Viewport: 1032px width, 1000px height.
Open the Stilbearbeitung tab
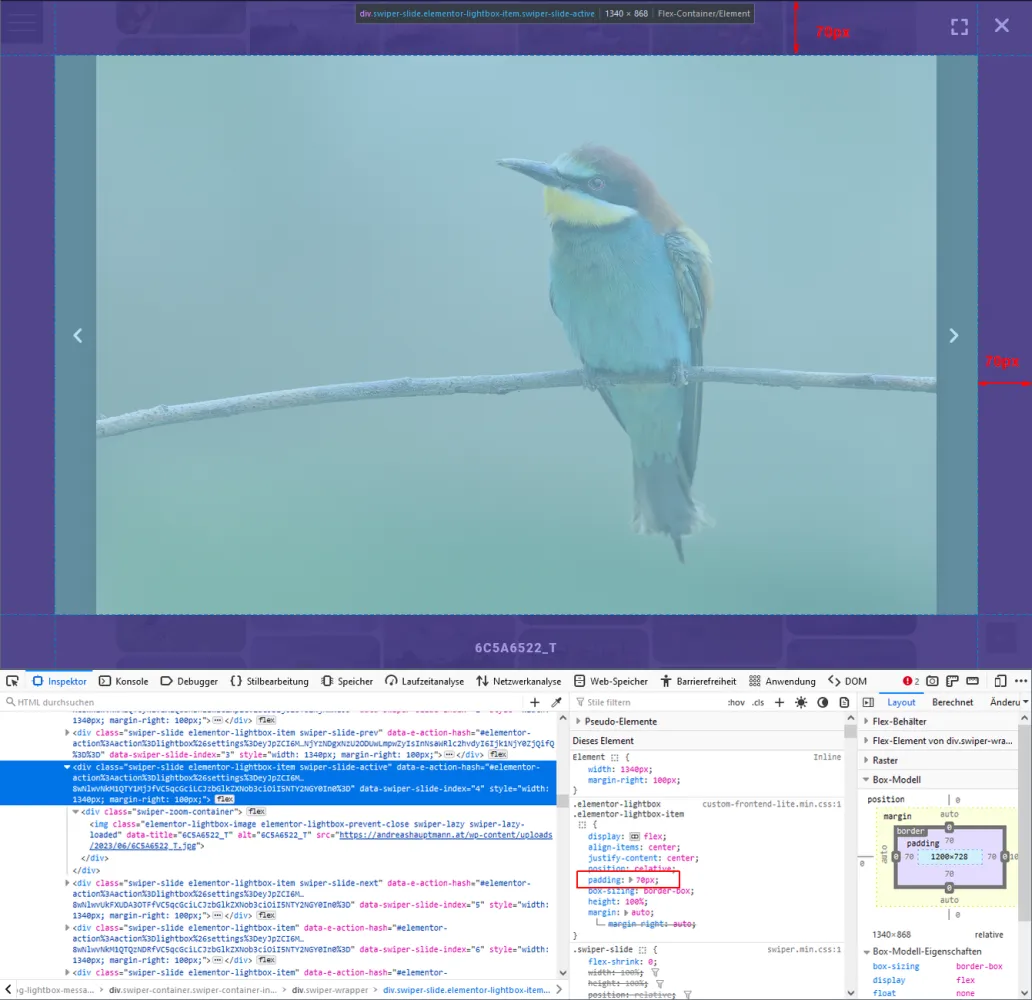[x=269, y=681]
